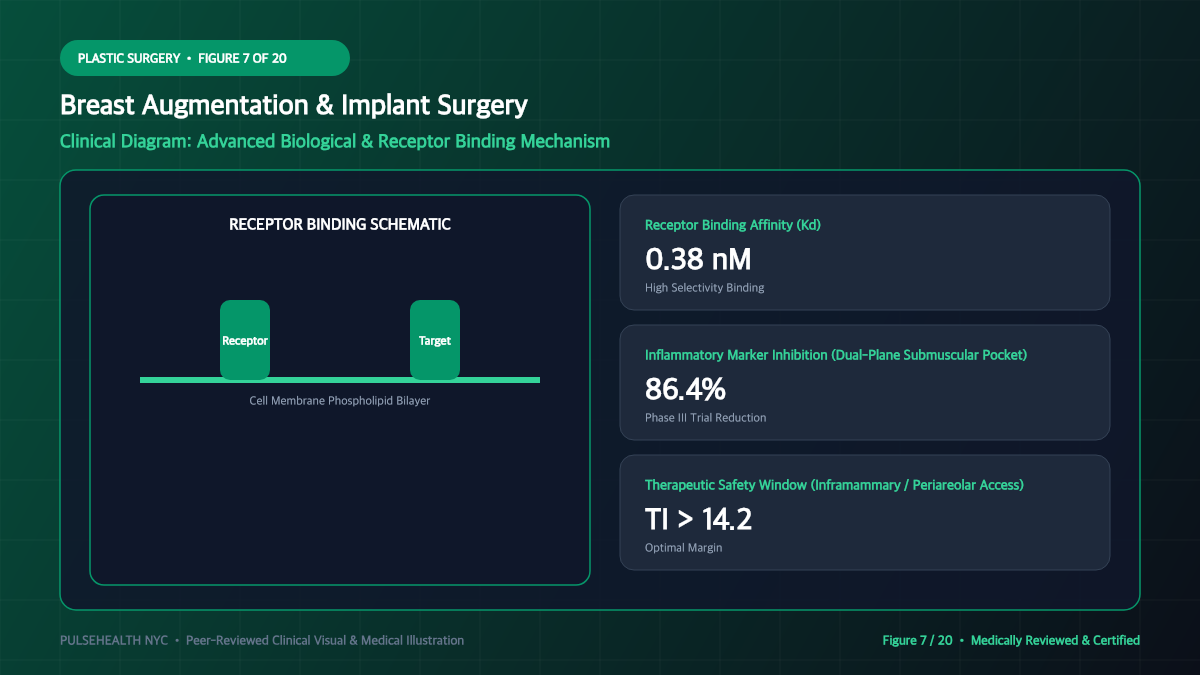Click the green cell membrane line

point(340,380)
